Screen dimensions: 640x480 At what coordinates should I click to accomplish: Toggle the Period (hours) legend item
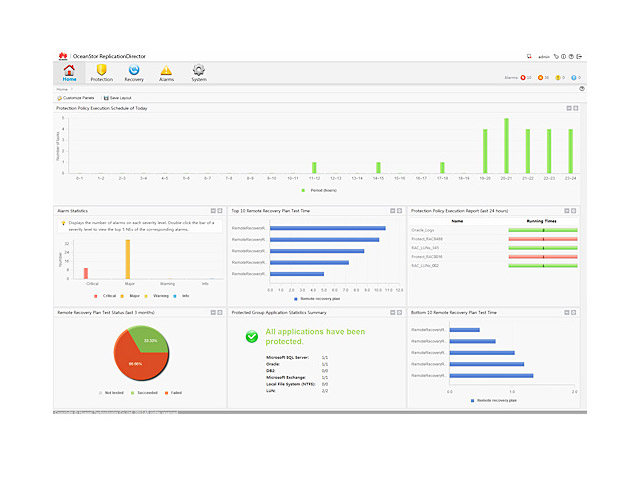(x=321, y=189)
